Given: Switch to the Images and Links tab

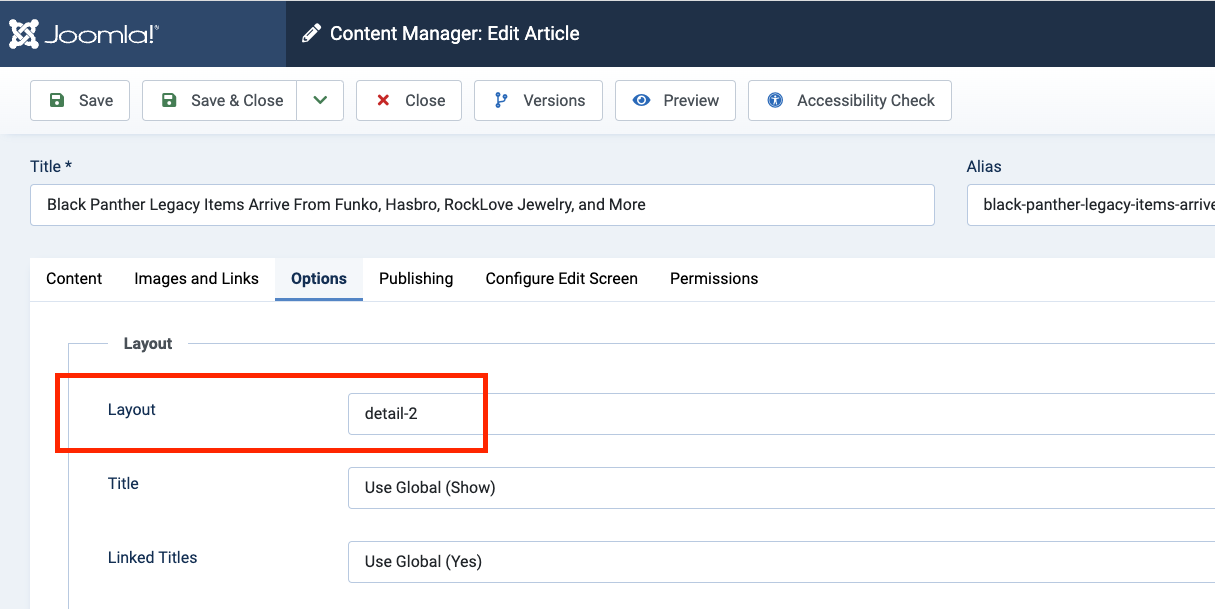Looking at the screenshot, I should pos(196,279).
